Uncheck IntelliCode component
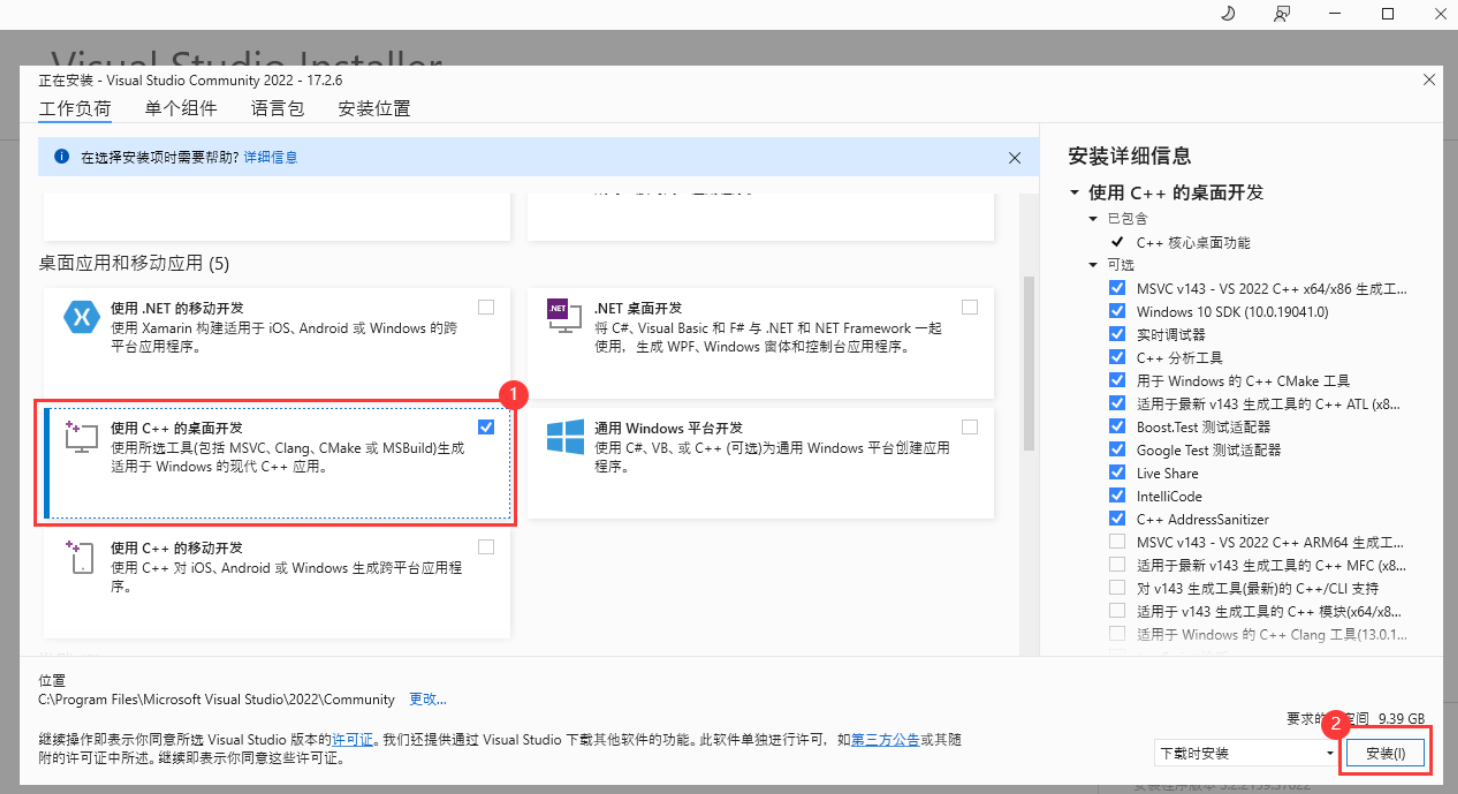The width and height of the screenshot is (1458, 794). (x=1117, y=495)
